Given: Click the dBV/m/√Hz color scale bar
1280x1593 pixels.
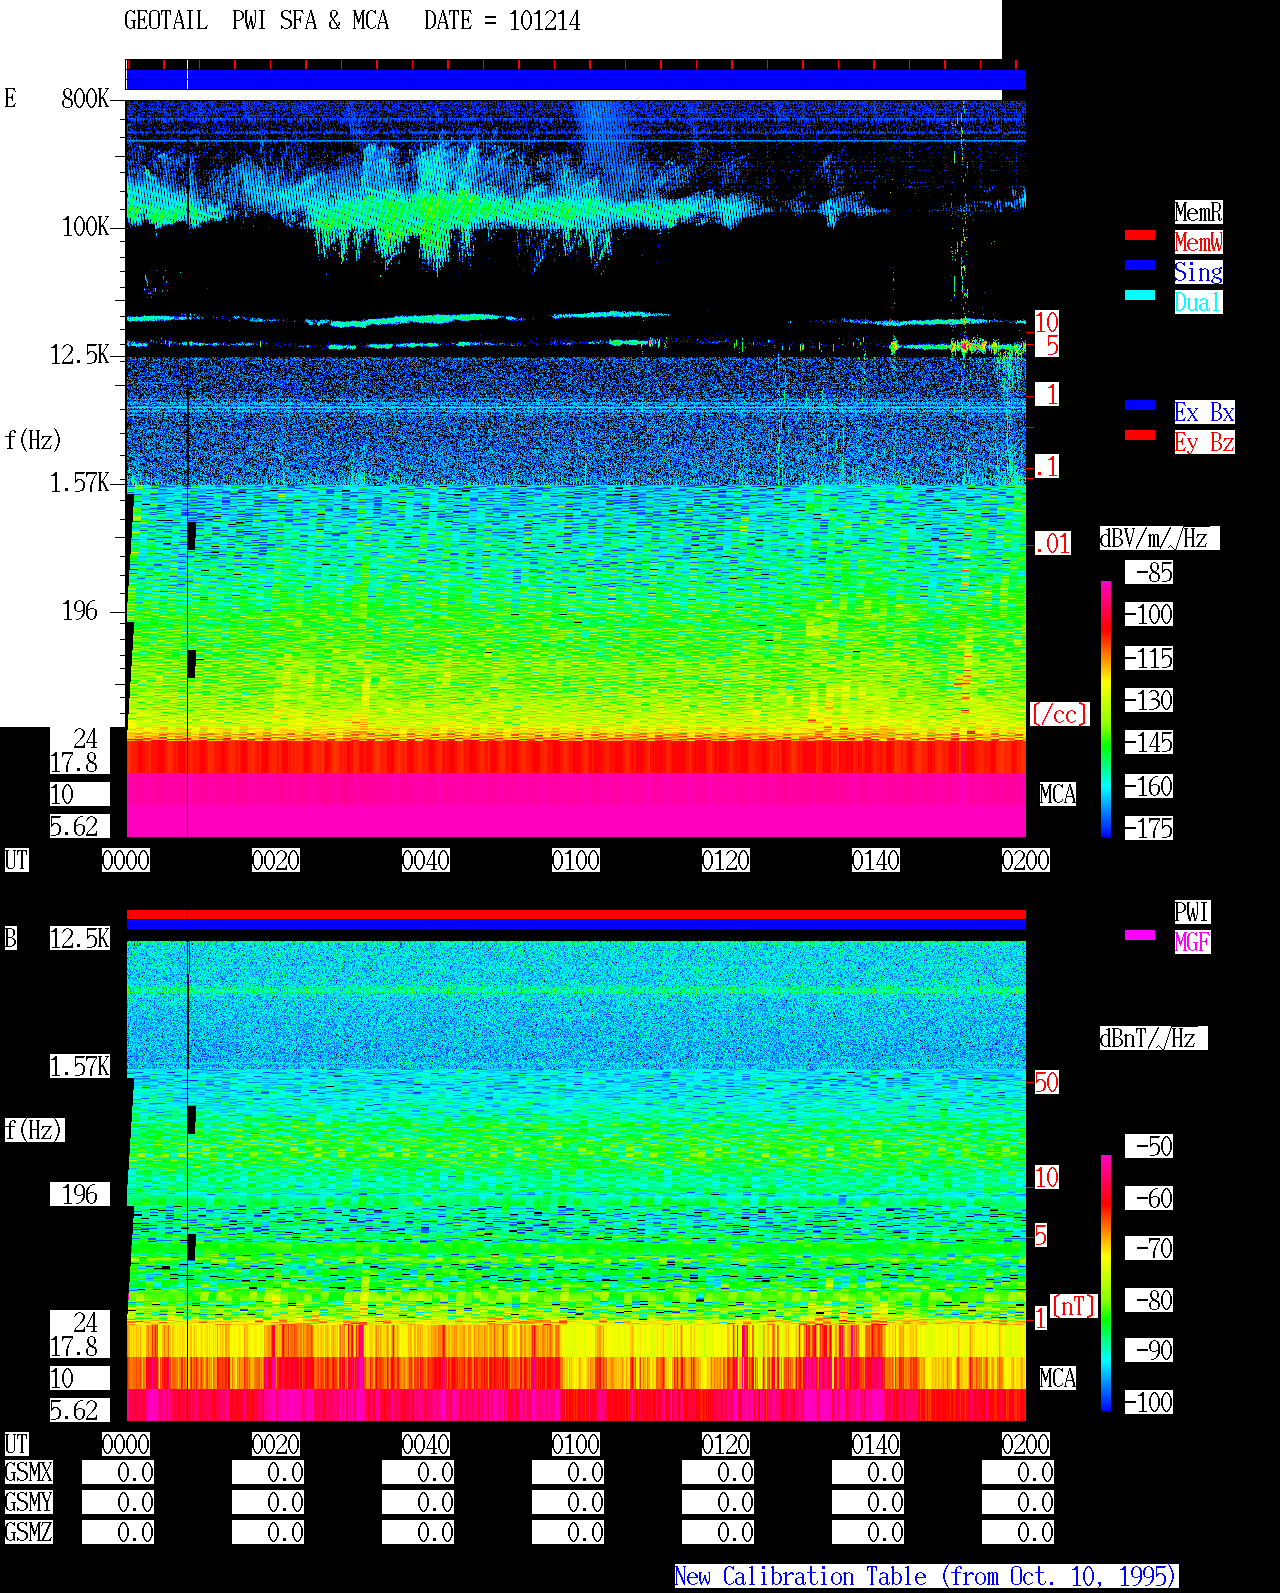Looking at the screenshot, I should 1106,708.
